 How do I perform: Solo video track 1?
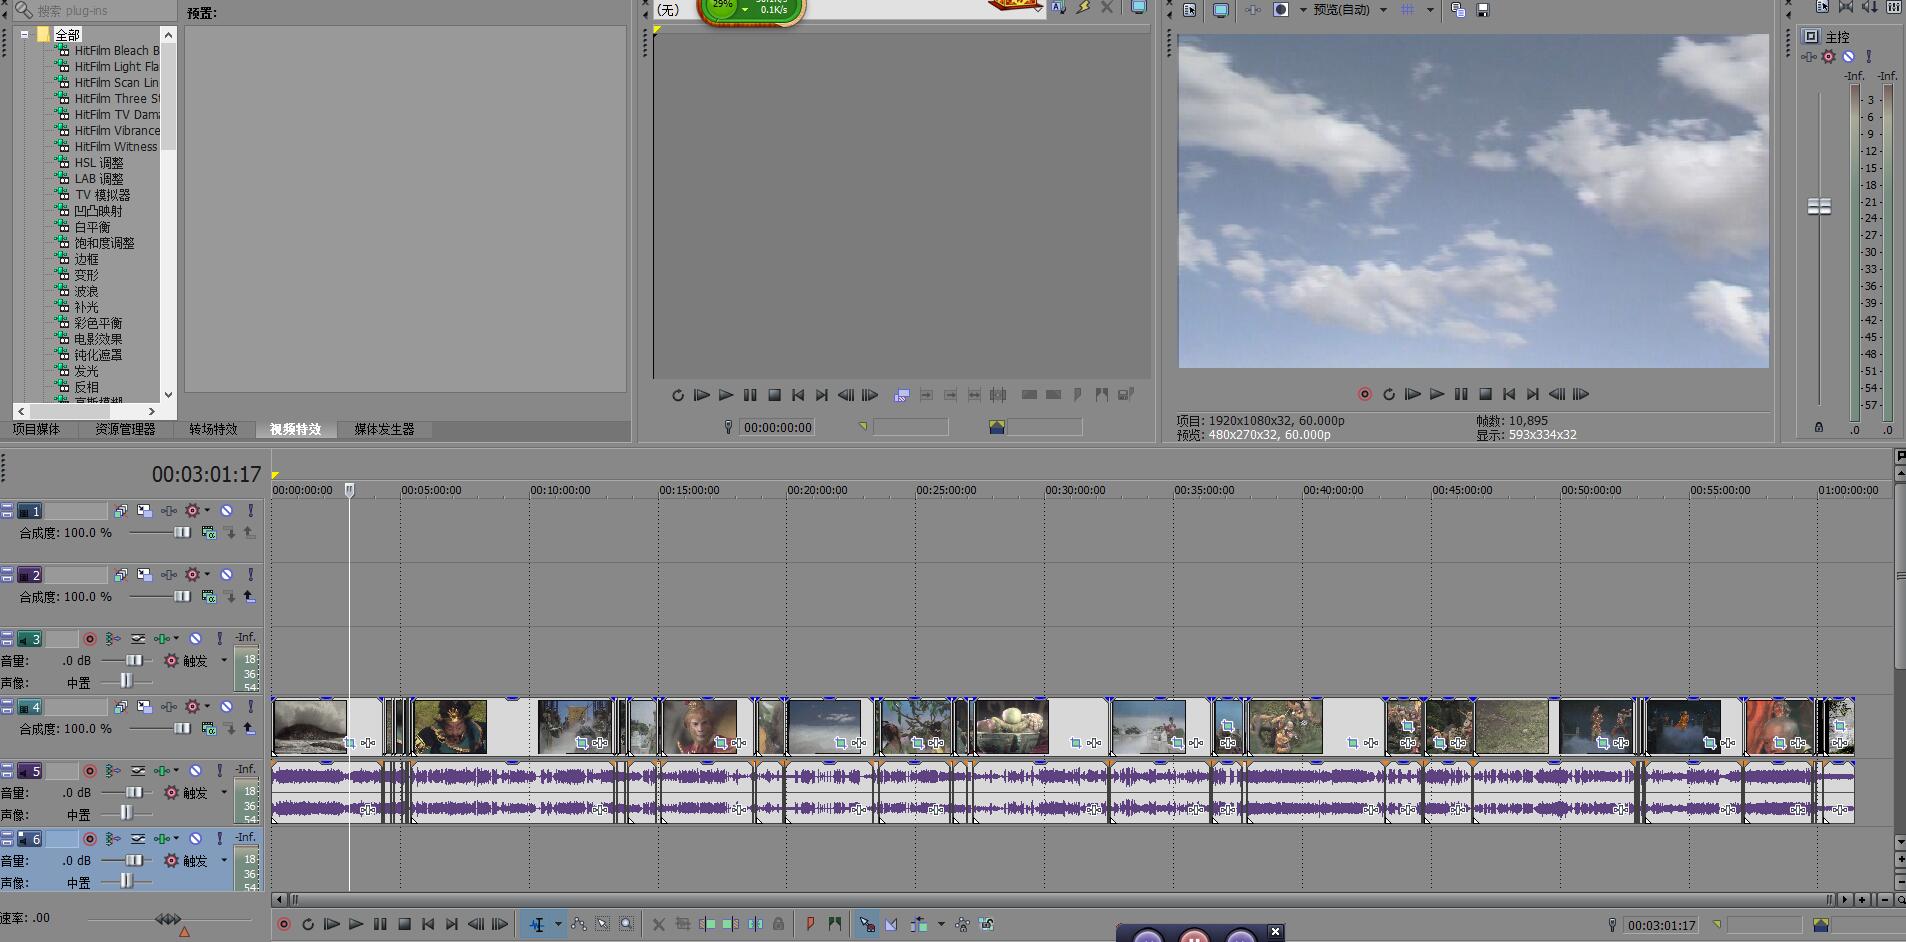coord(250,511)
